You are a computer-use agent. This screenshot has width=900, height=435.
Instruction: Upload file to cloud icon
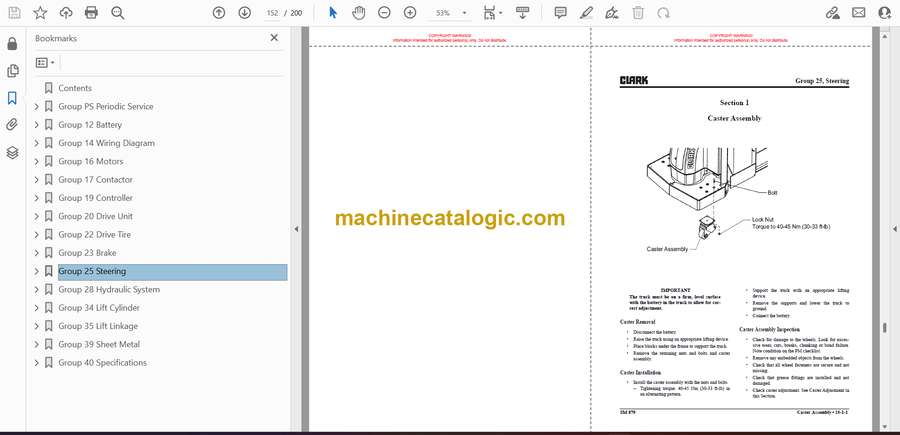click(66, 13)
